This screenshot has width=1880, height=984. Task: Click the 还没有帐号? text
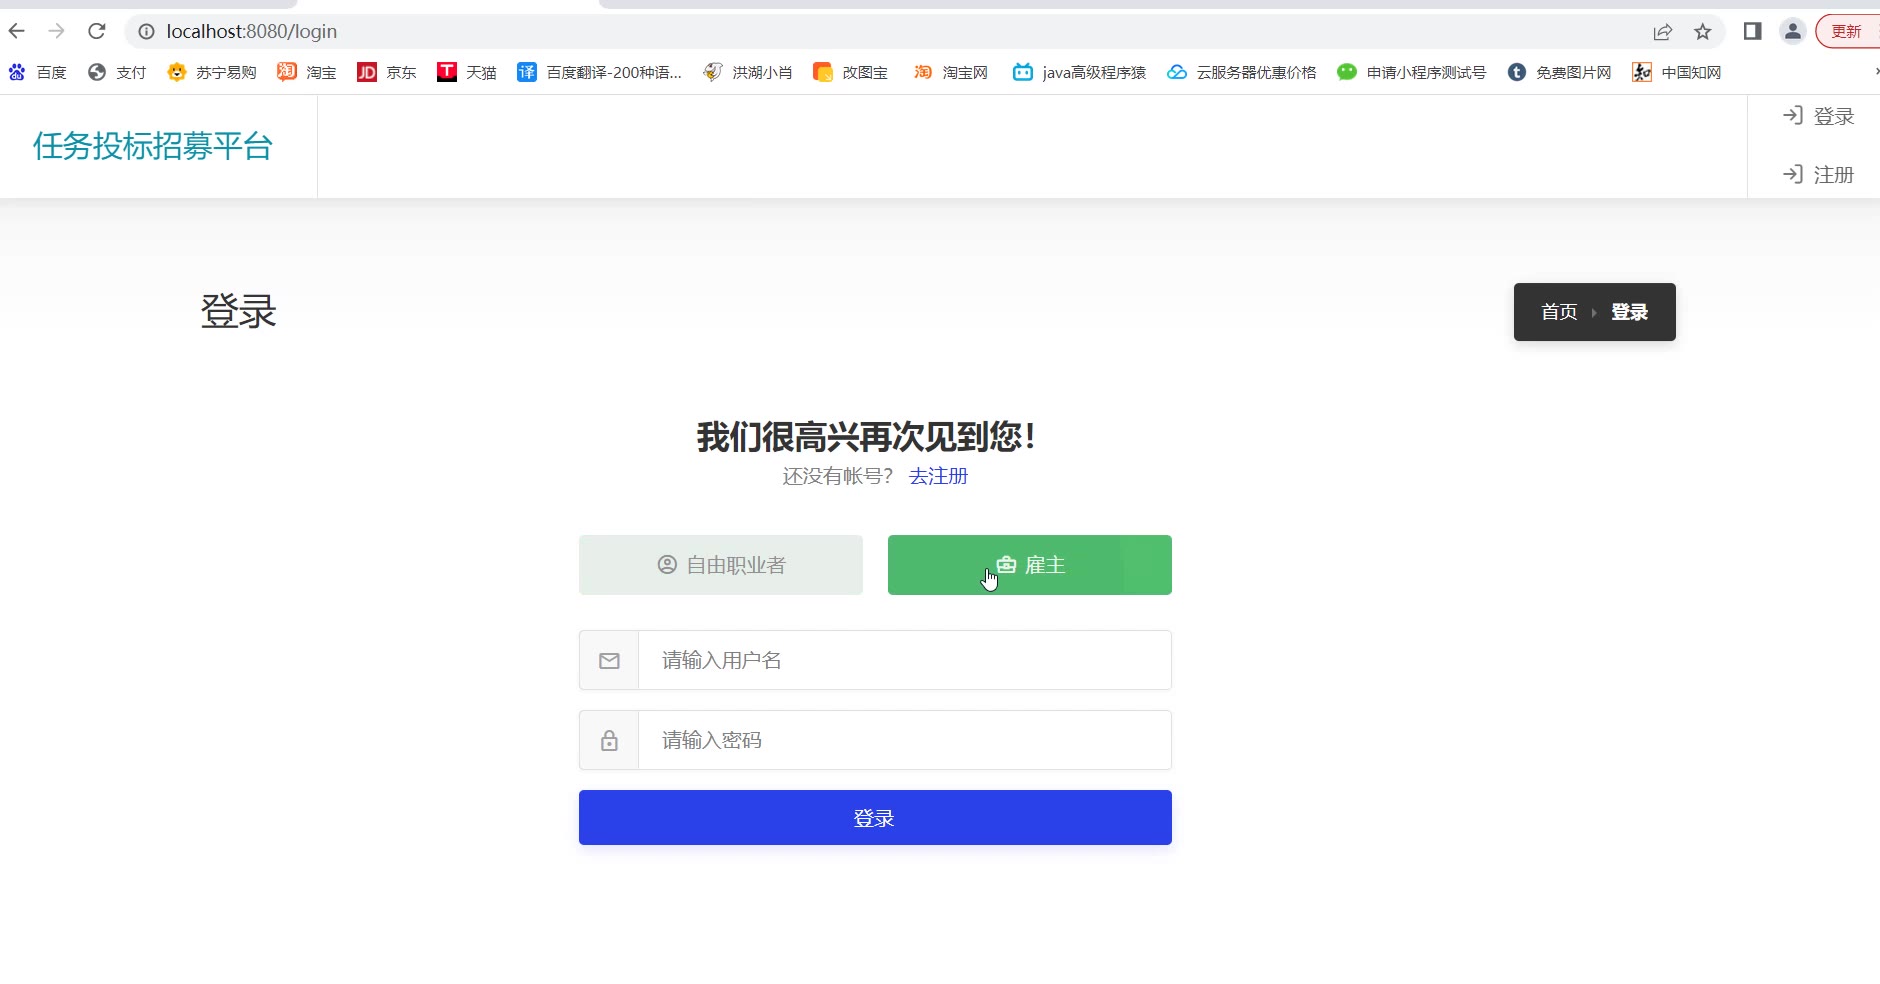pyautogui.click(x=838, y=476)
